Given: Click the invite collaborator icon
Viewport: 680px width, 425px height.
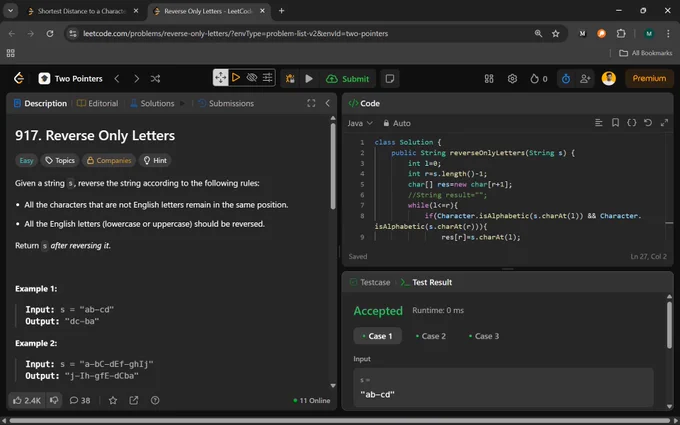Looking at the screenshot, I should pyautogui.click(x=585, y=78).
